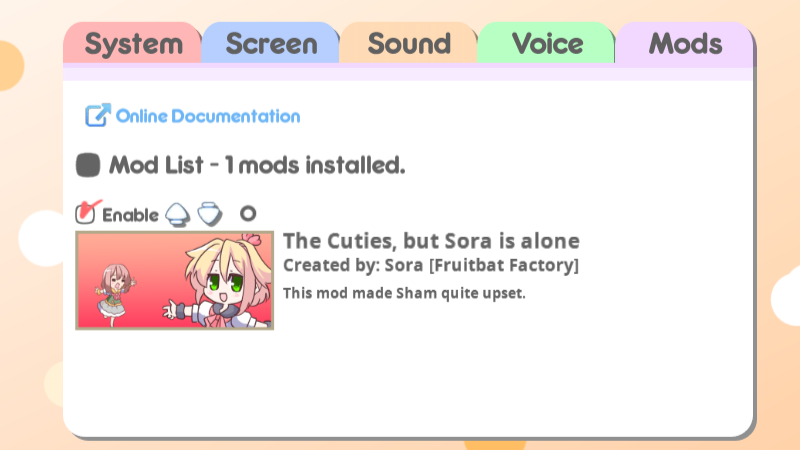Switch to the Screen tab
The height and width of the screenshot is (450, 800).
point(271,43)
